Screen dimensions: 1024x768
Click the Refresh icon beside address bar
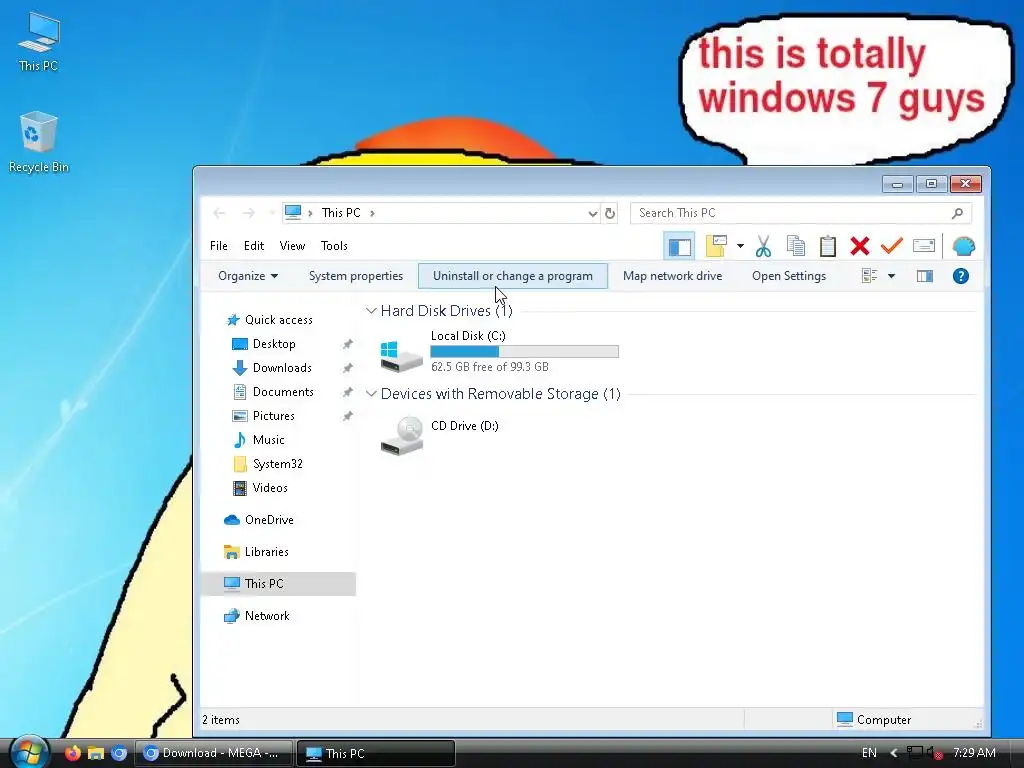[x=610, y=214]
